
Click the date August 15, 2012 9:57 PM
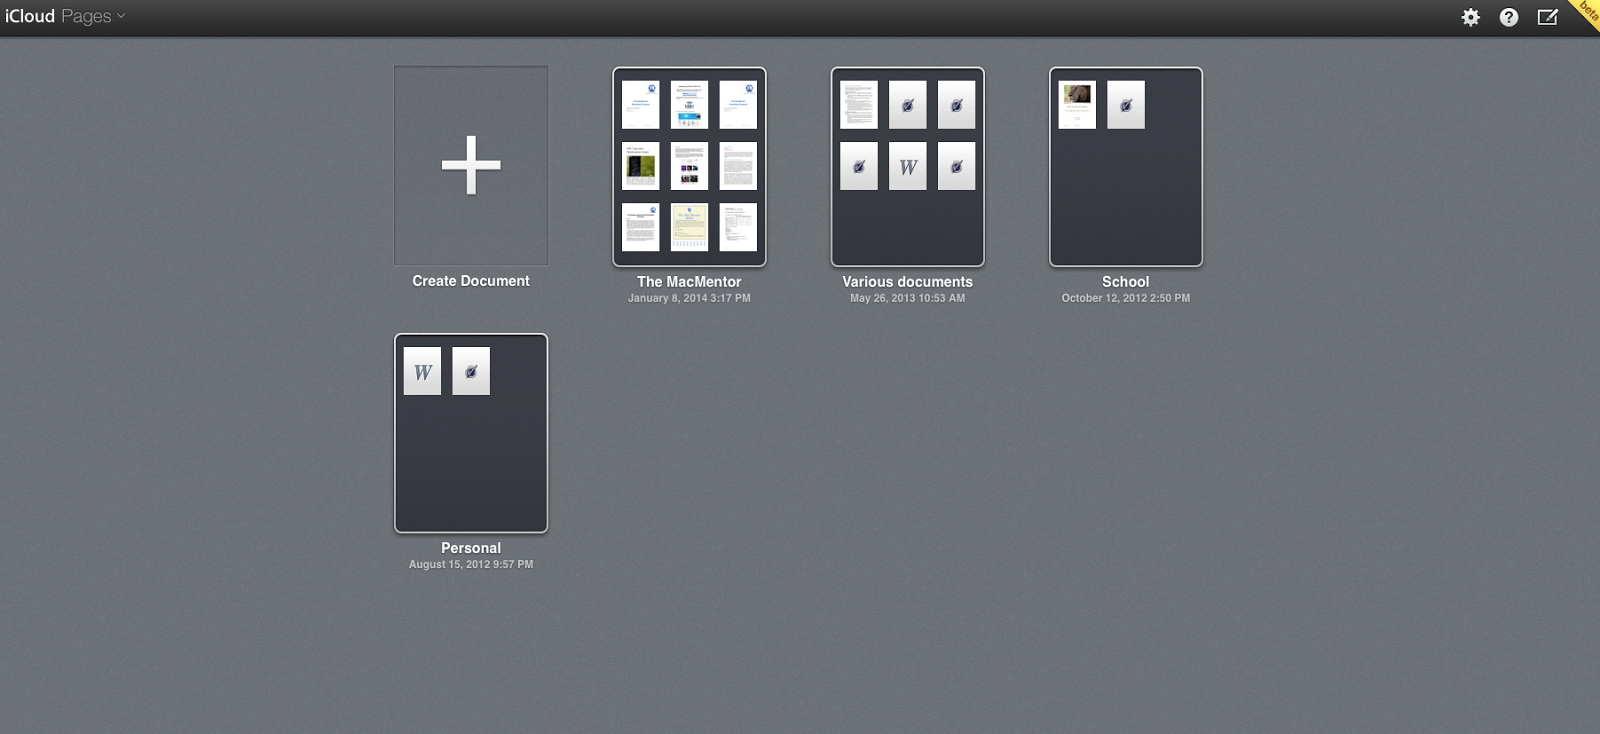(471, 564)
